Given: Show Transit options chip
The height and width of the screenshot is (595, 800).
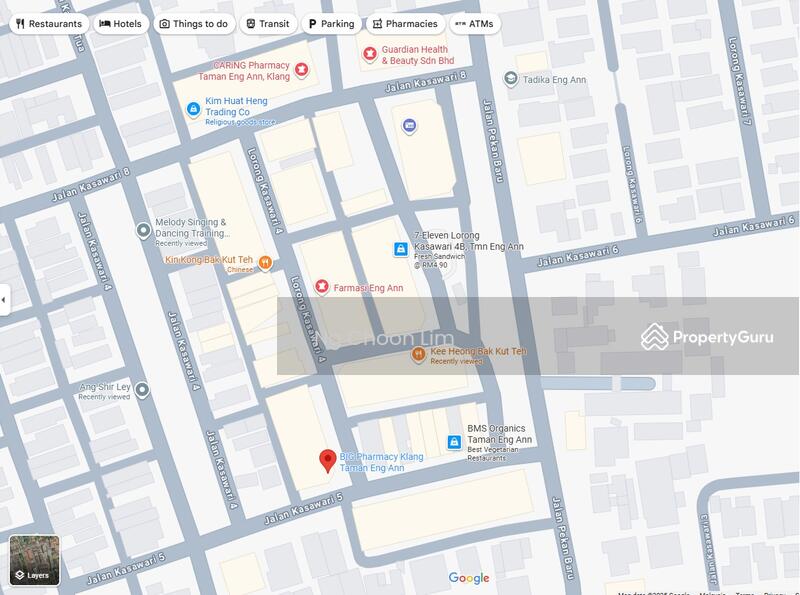Looking at the screenshot, I should pyautogui.click(x=268, y=24).
